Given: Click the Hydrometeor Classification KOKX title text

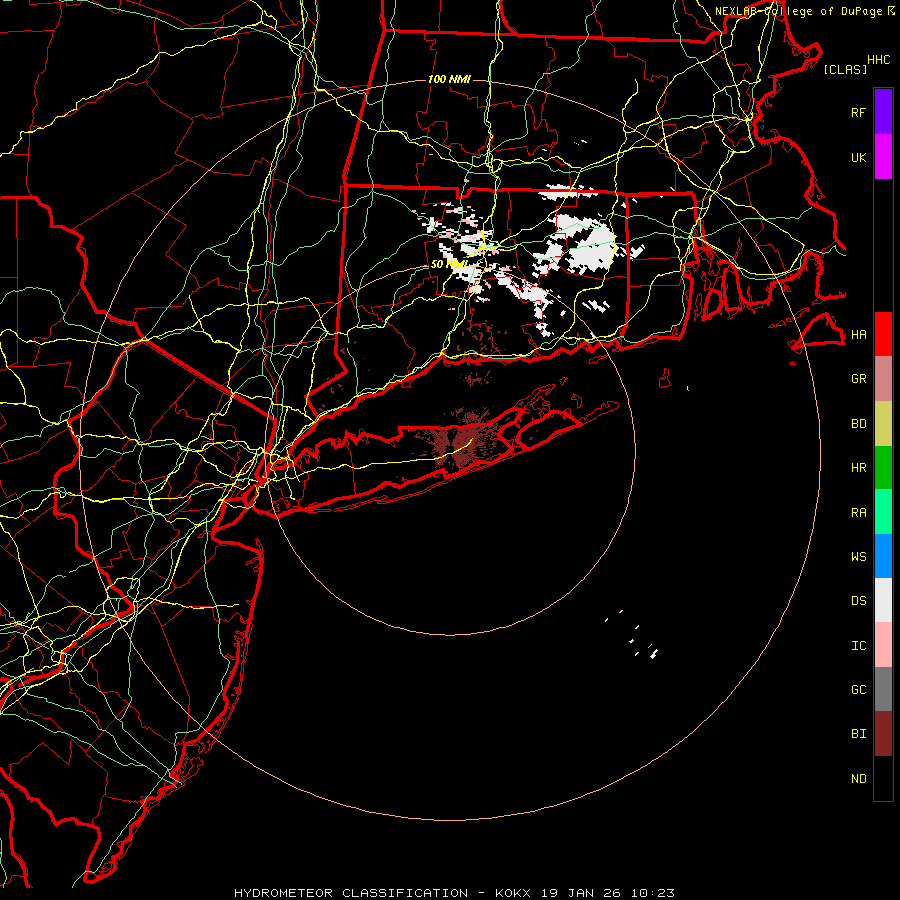Looking at the screenshot, I should pyautogui.click(x=454, y=893).
